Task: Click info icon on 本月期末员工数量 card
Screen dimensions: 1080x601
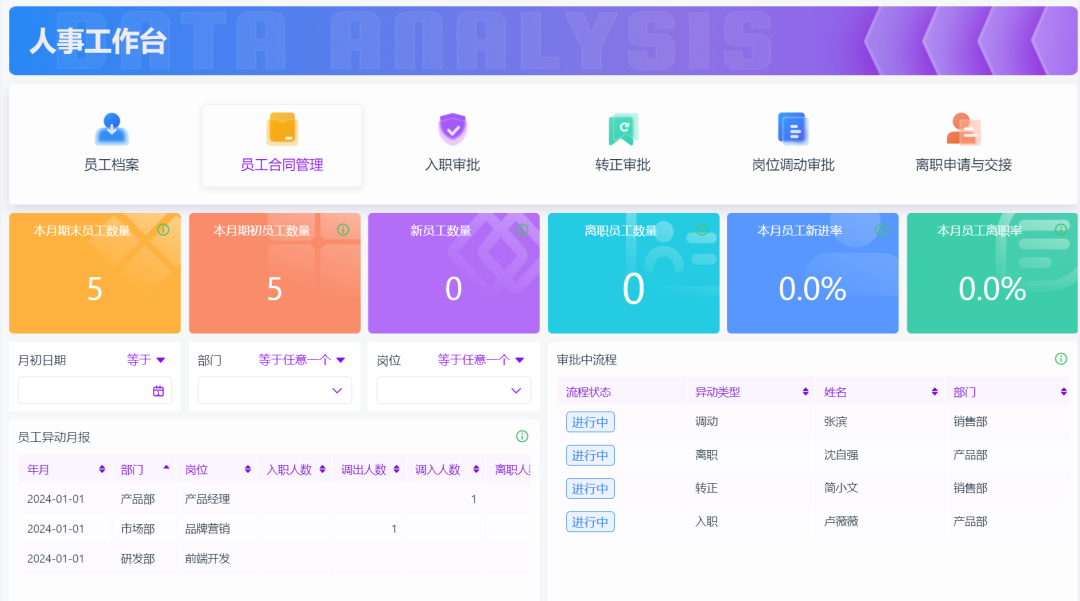Action: click(x=163, y=230)
